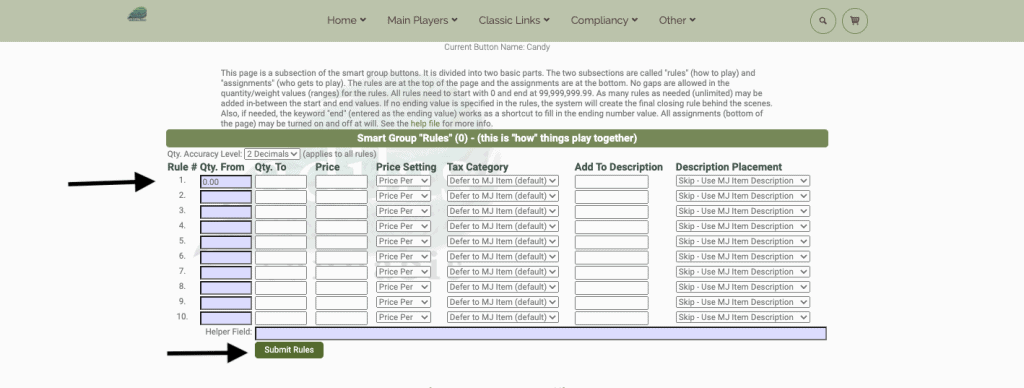Open rule 5 Tax Category dropdown
Screen dimensions: 1024x388
click(x=503, y=242)
